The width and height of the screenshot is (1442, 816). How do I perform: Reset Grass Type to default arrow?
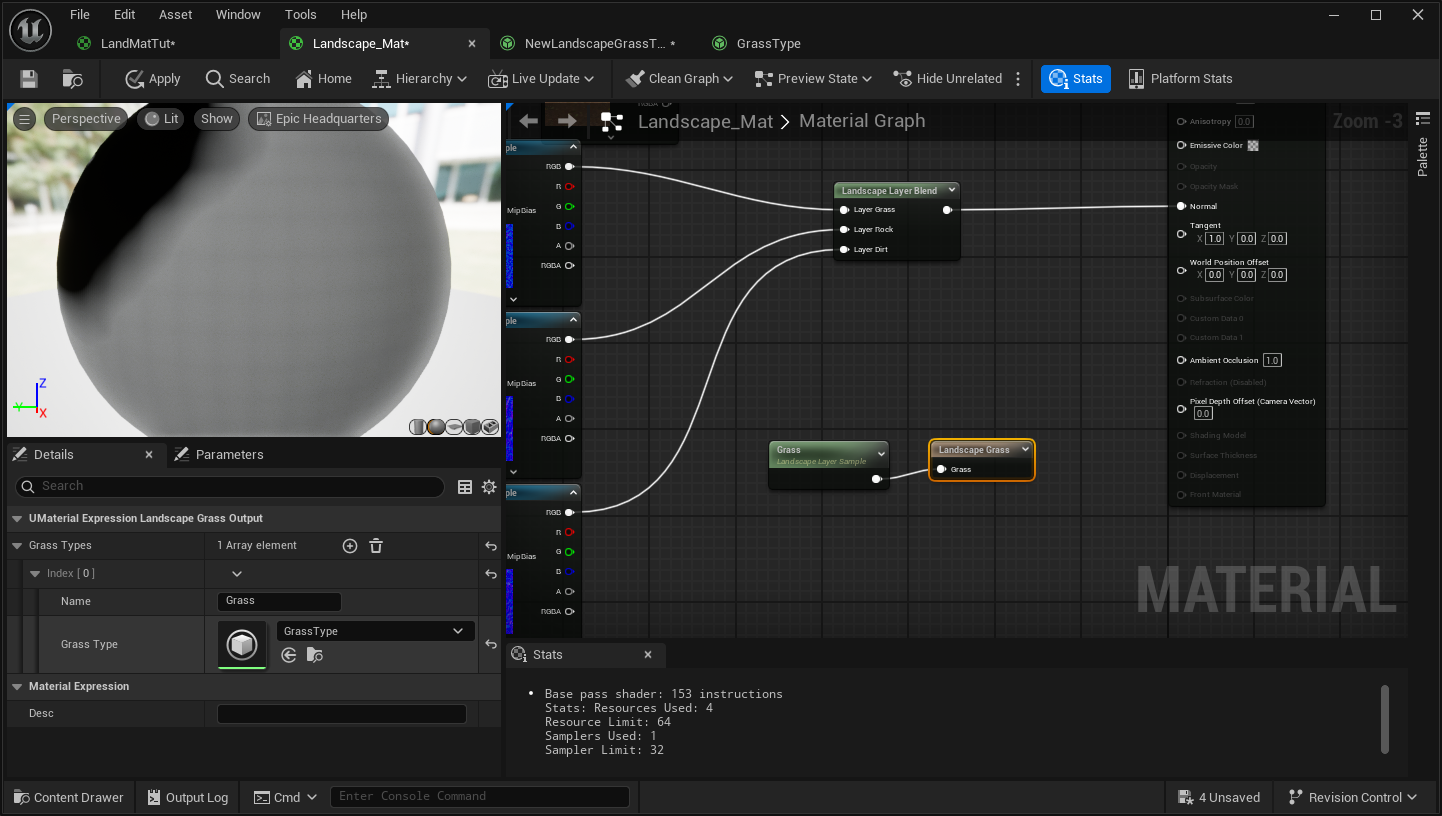pyautogui.click(x=491, y=645)
